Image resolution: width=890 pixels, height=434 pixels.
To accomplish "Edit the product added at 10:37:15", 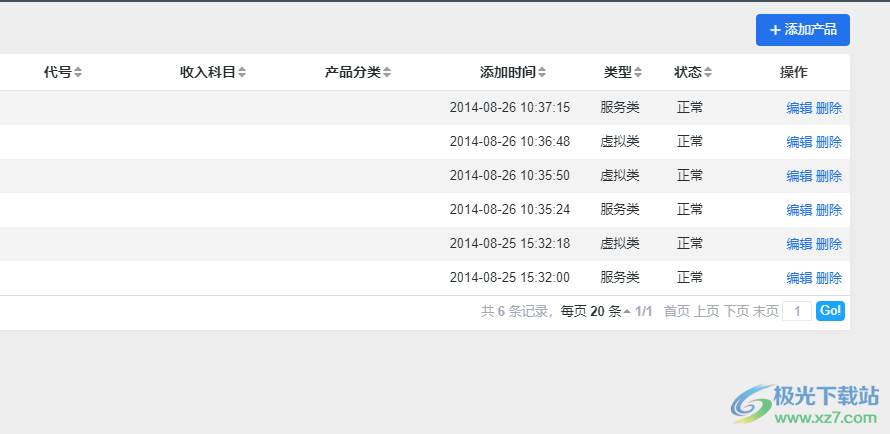I will tap(799, 108).
